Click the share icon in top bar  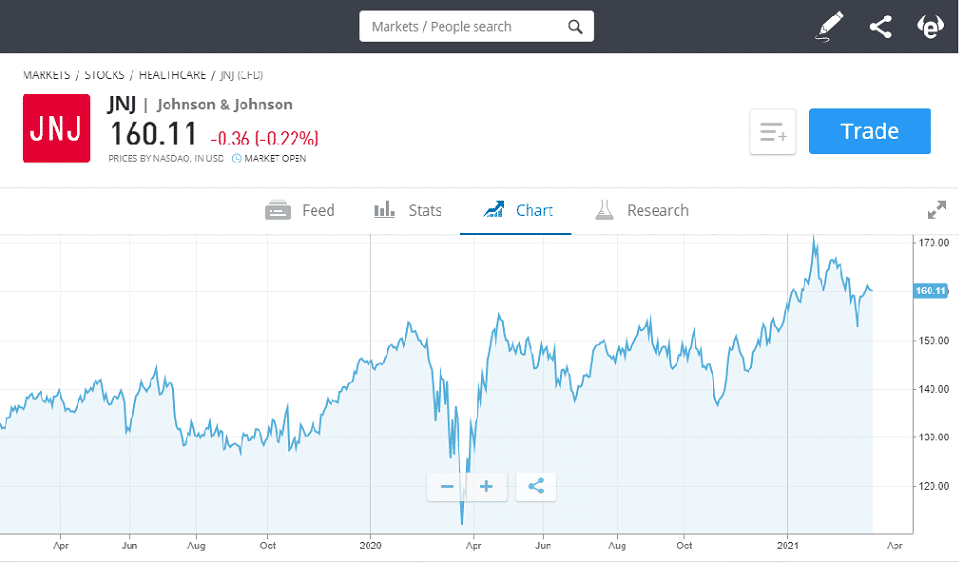[880, 27]
